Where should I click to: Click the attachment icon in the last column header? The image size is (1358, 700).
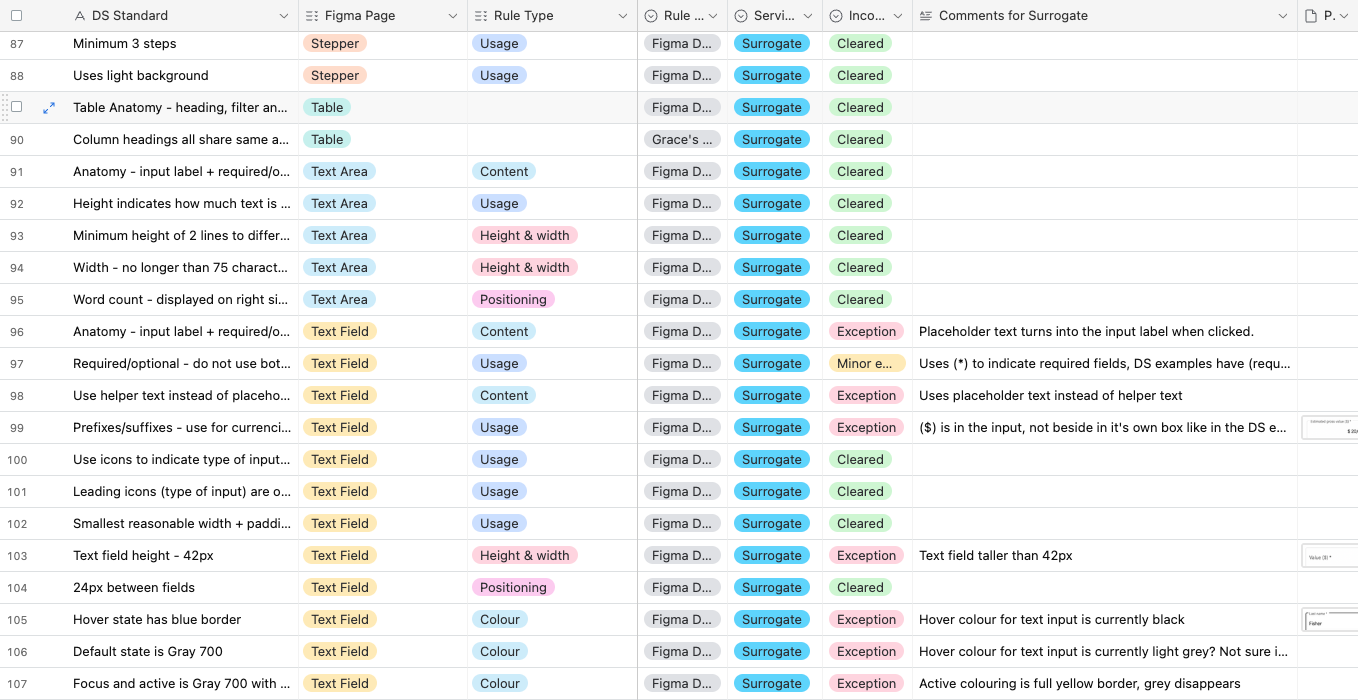coord(1311,16)
